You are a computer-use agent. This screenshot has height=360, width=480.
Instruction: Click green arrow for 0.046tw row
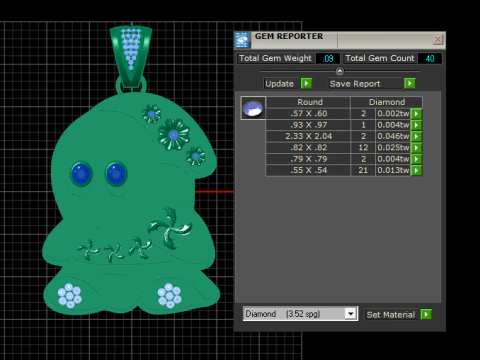[416, 136]
